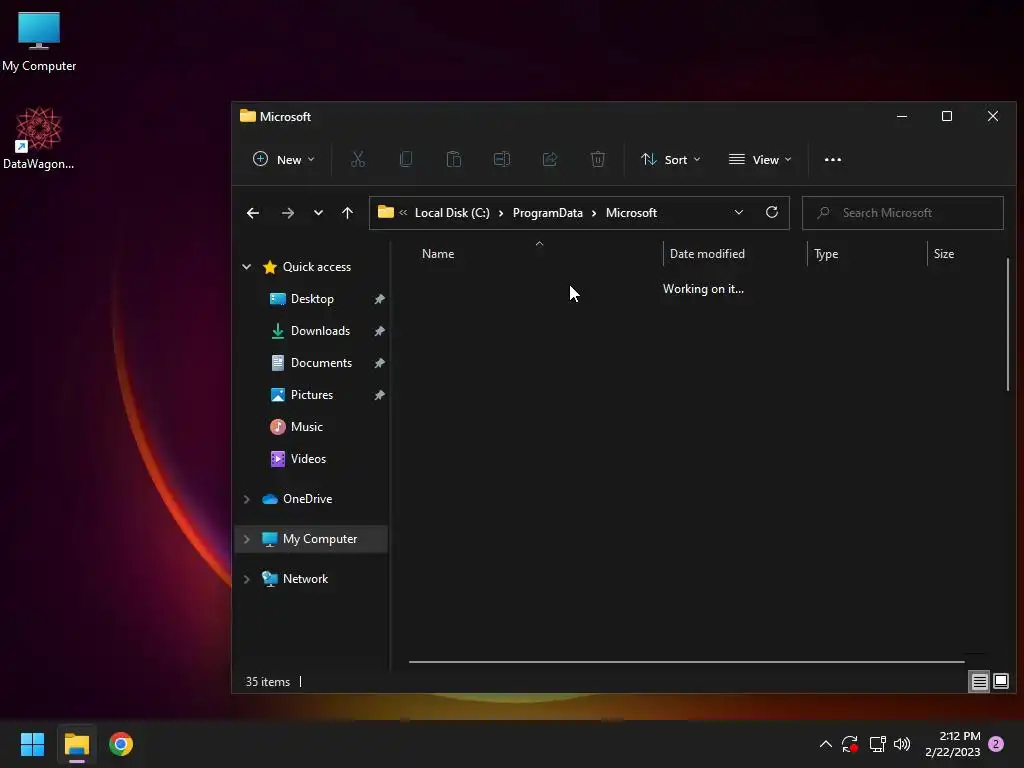This screenshot has width=1024, height=768.
Task: Focus the Search Microsoft box
Action: (903, 213)
